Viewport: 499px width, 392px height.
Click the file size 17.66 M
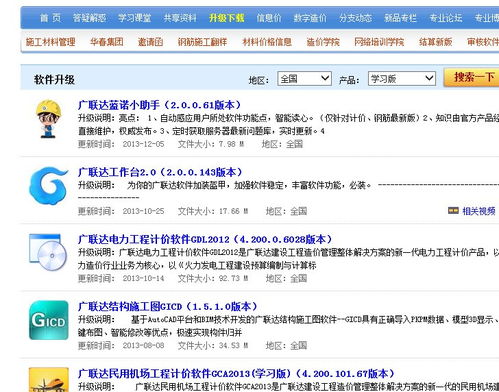pos(233,211)
